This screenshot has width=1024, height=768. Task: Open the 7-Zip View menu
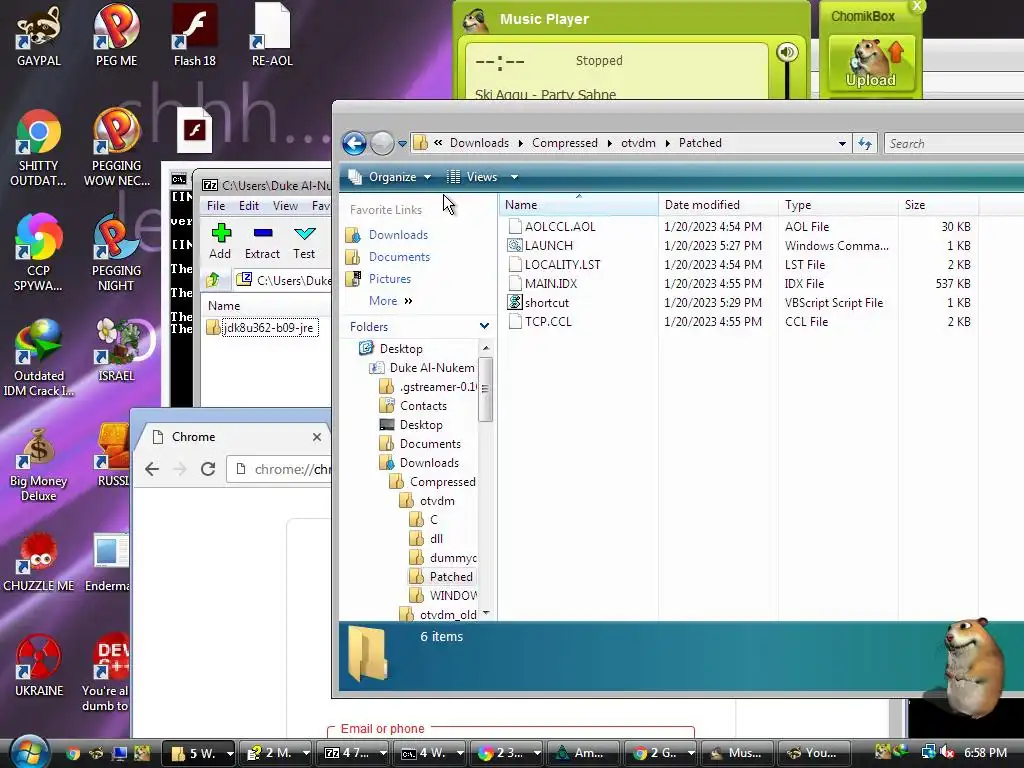coord(285,206)
